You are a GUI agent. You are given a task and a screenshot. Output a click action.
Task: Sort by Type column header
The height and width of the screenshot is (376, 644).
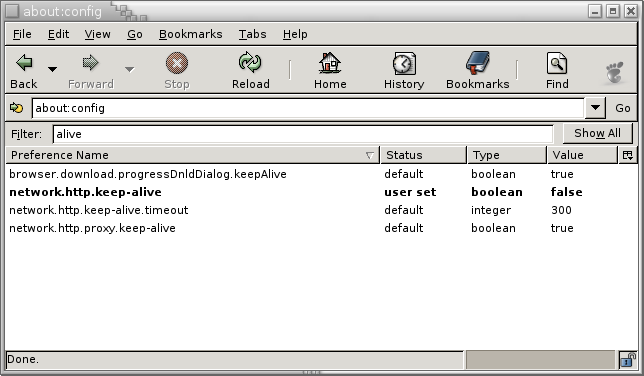[x=507, y=155]
